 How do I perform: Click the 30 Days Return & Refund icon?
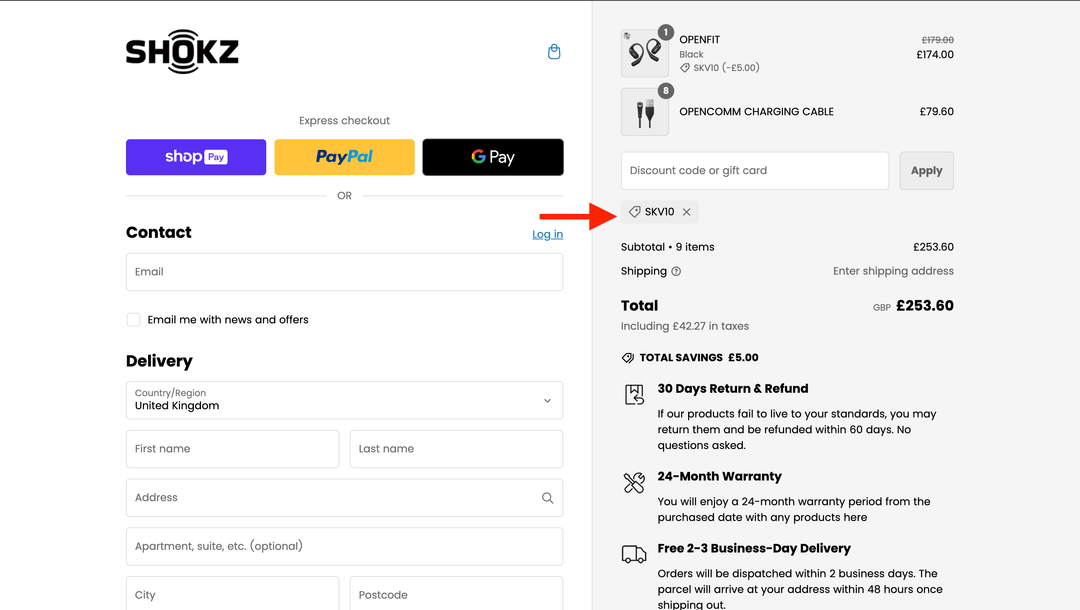coord(634,395)
